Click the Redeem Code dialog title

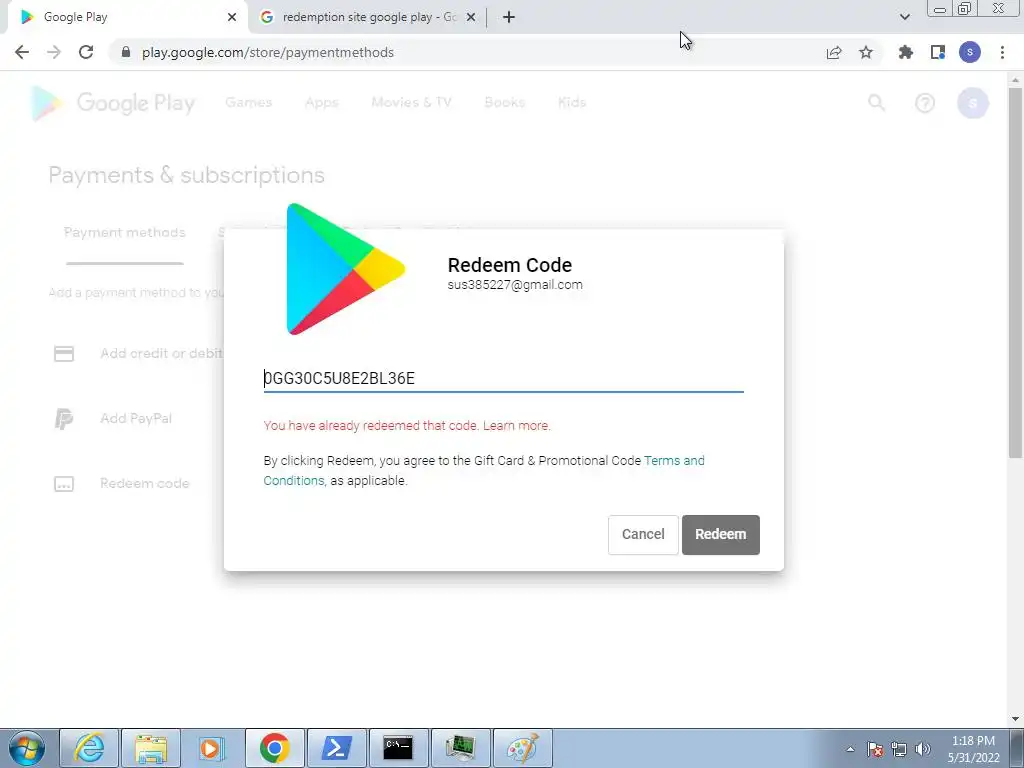point(509,264)
